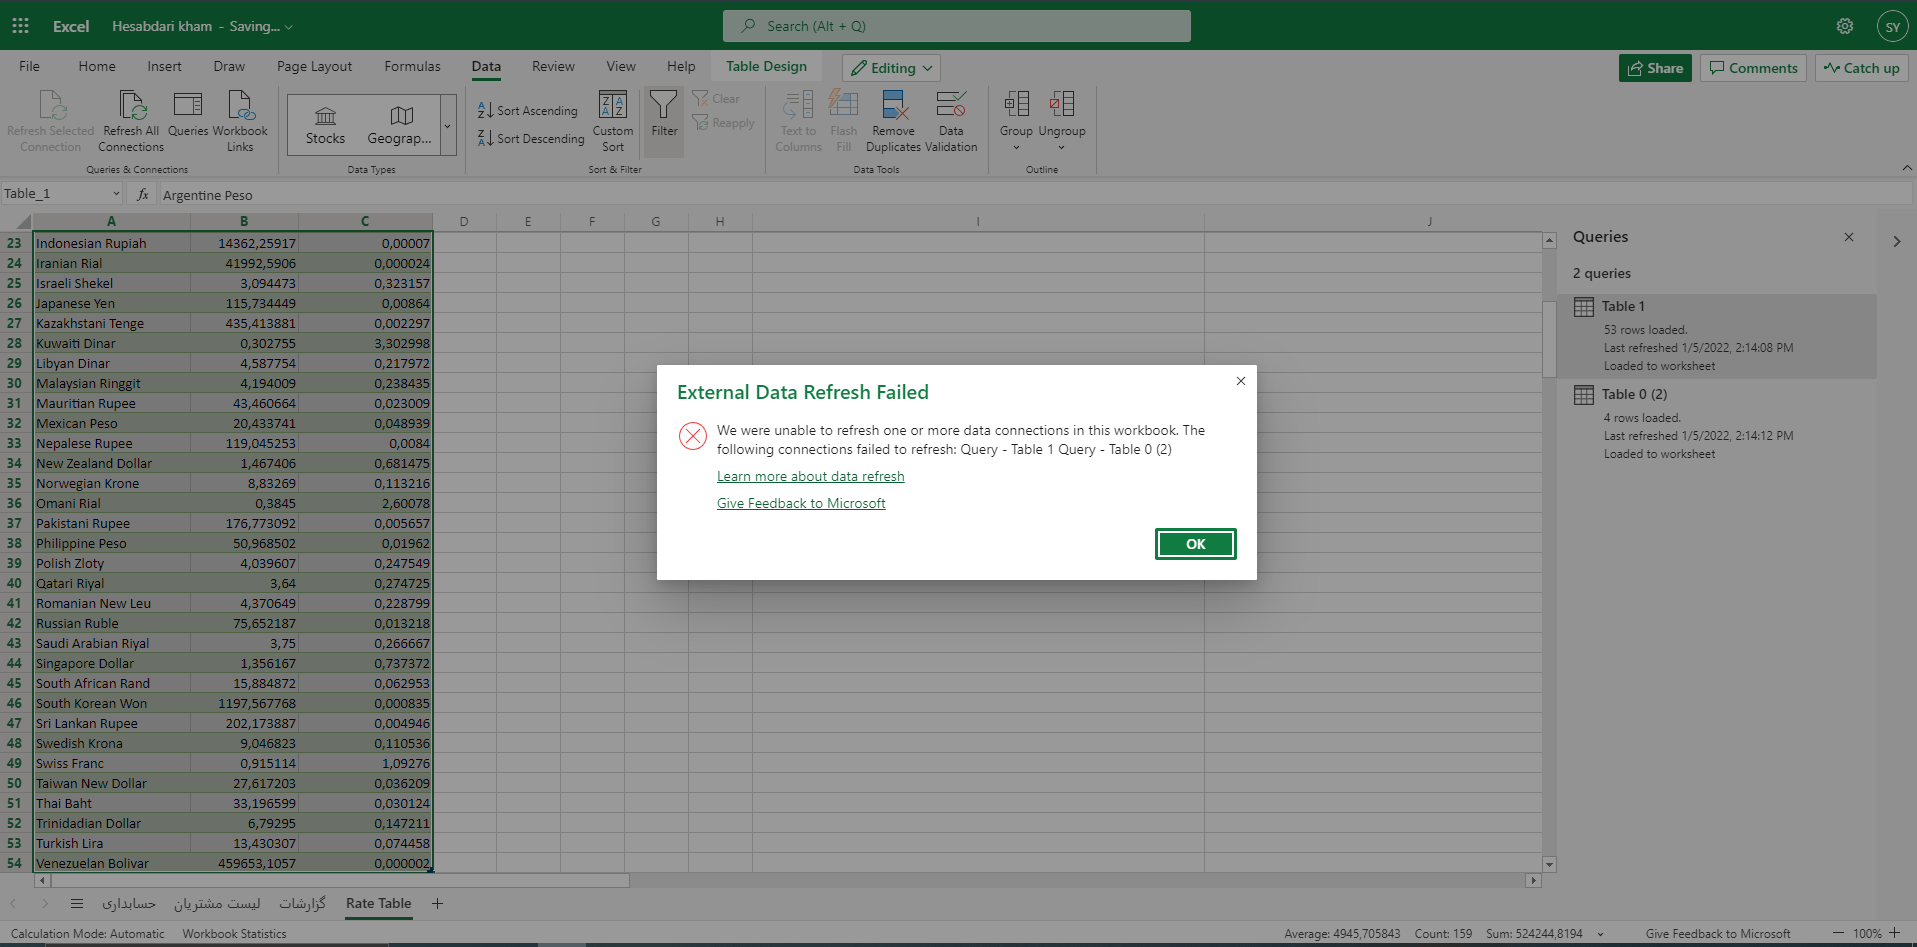Select column B header
The image size is (1917, 947).
(x=244, y=221)
